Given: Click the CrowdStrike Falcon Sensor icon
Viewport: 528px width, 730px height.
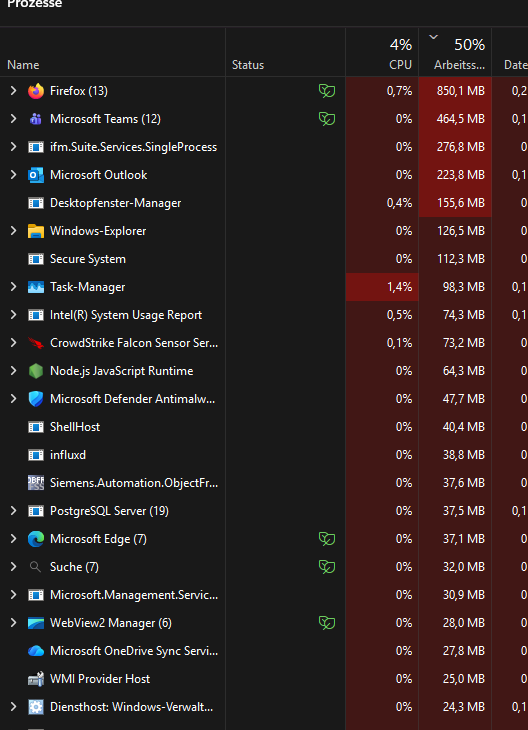Looking at the screenshot, I should click(36, 343).
